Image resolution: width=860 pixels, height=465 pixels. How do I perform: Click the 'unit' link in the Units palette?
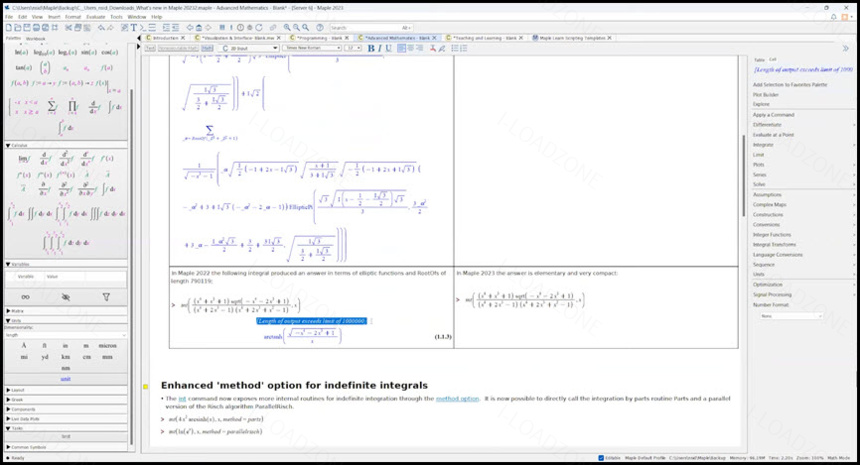point(65,379)
